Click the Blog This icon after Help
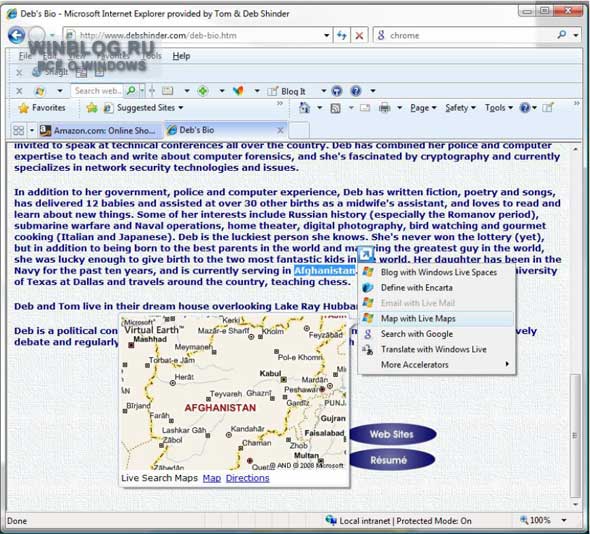 point(547,108)
